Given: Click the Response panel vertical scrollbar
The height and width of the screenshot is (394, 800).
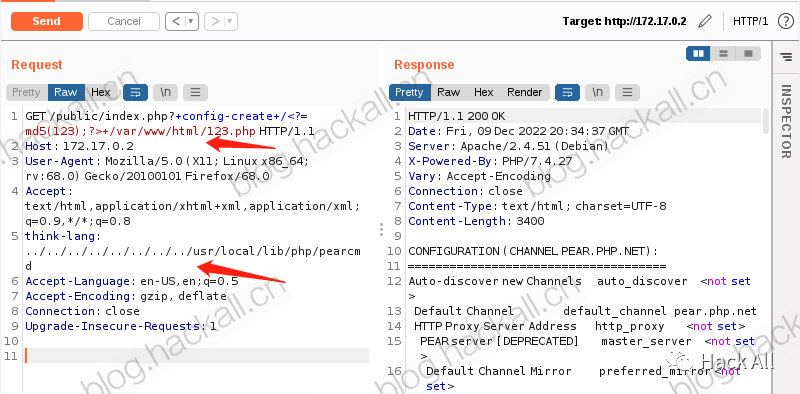Looking at the screenshot, I should coord(765,121).
